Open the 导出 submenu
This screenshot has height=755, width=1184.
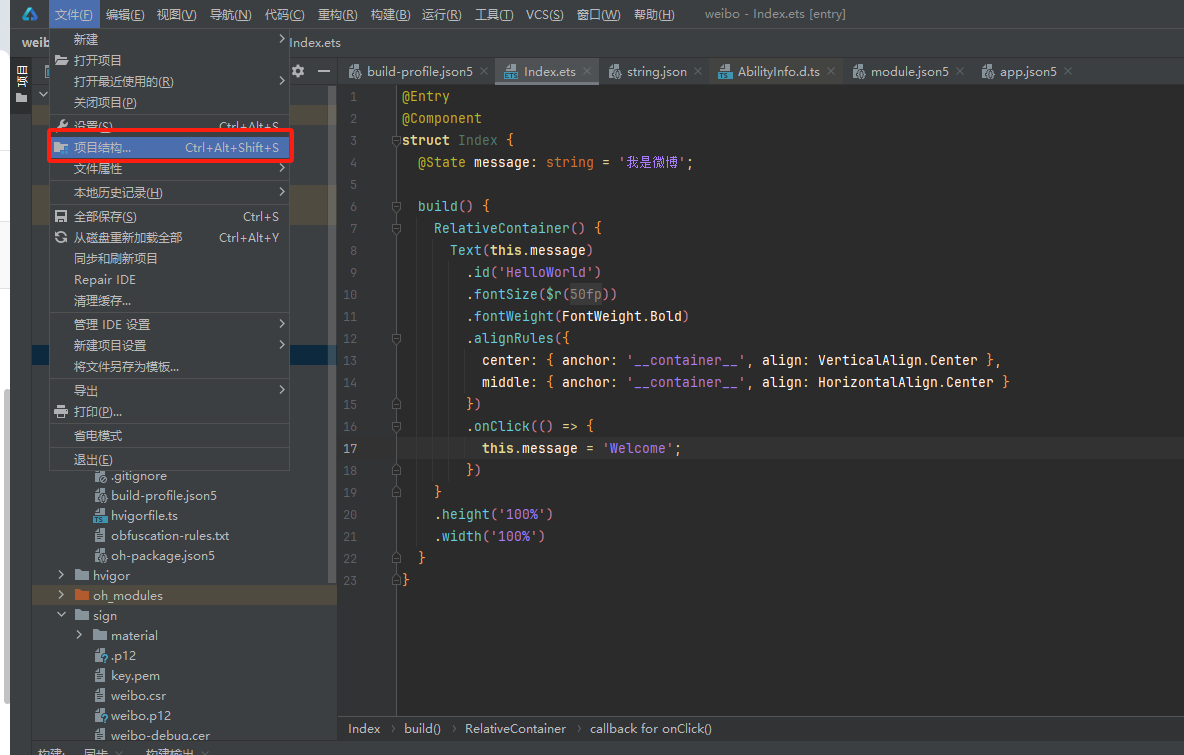[170, 390]
